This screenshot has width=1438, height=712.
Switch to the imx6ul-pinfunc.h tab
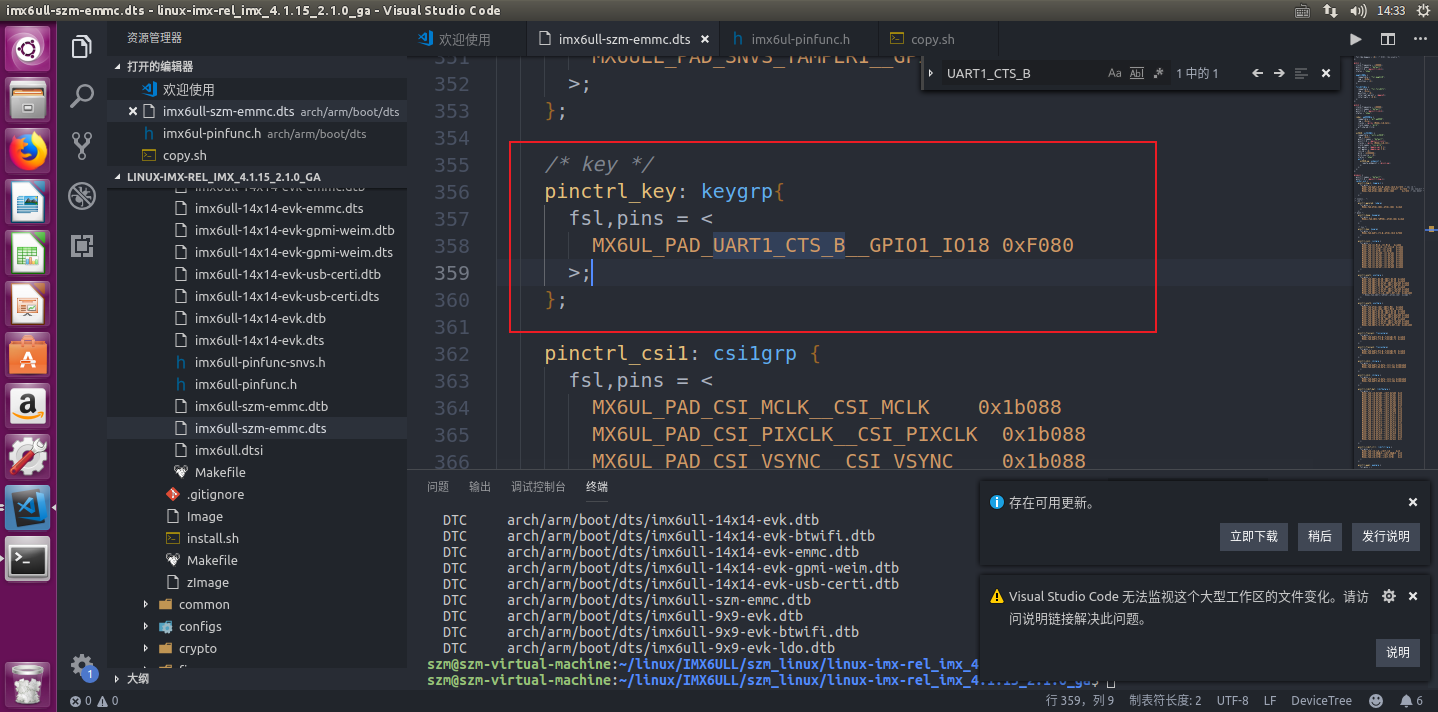tap(800, 40)
